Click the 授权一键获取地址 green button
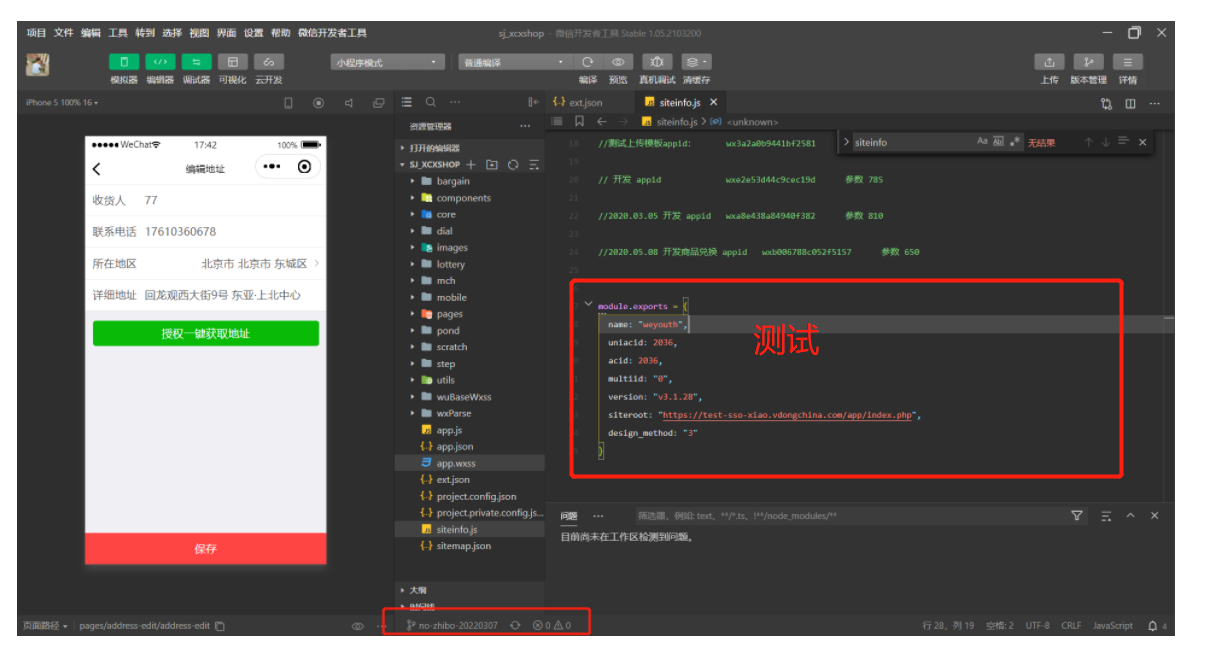1209x645 pixels. pos(206,333)
